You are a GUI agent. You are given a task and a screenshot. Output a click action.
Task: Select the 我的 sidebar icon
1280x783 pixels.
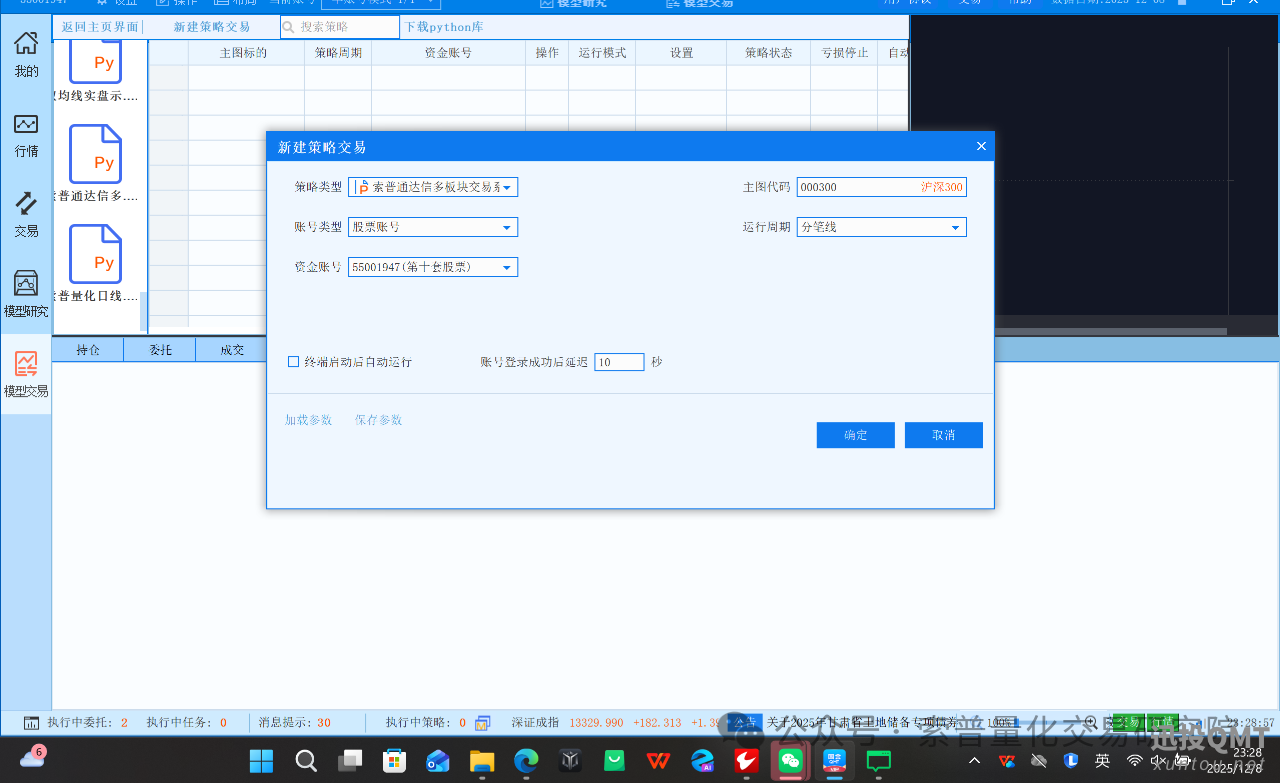pyautogui.click(x=26, y=51)
